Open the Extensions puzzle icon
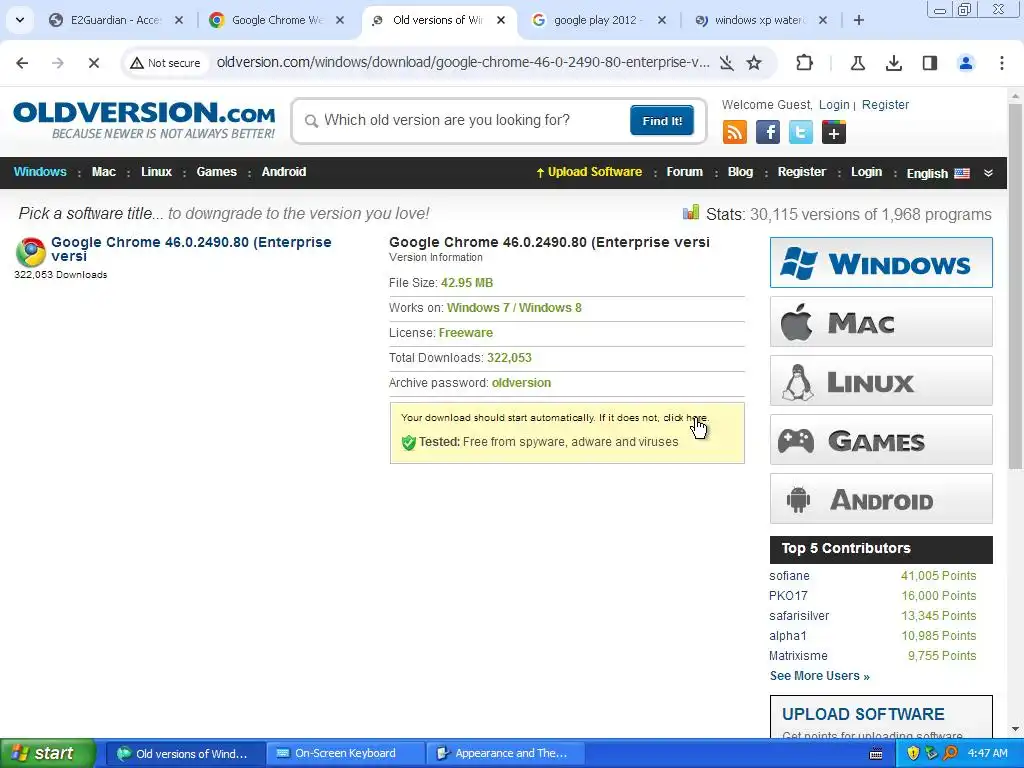 click(x=805, y=63)
